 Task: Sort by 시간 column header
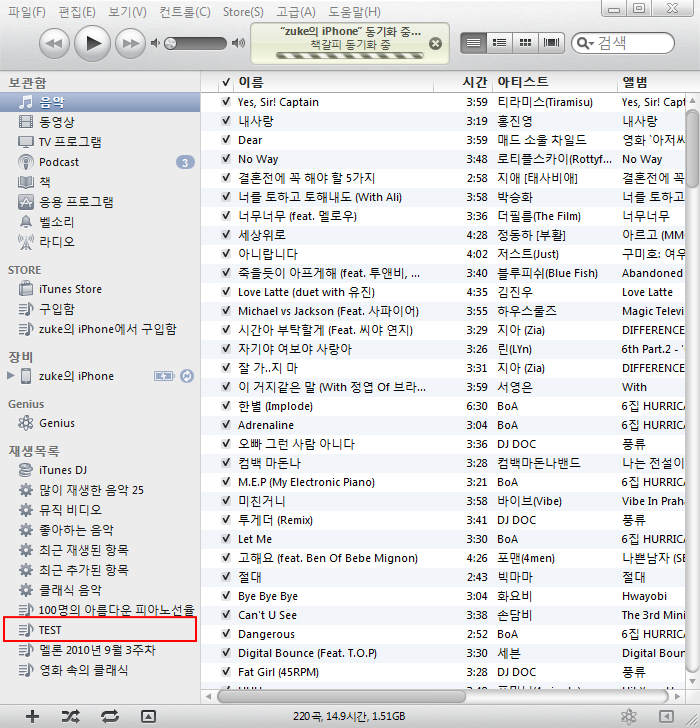tap(463, 82)
